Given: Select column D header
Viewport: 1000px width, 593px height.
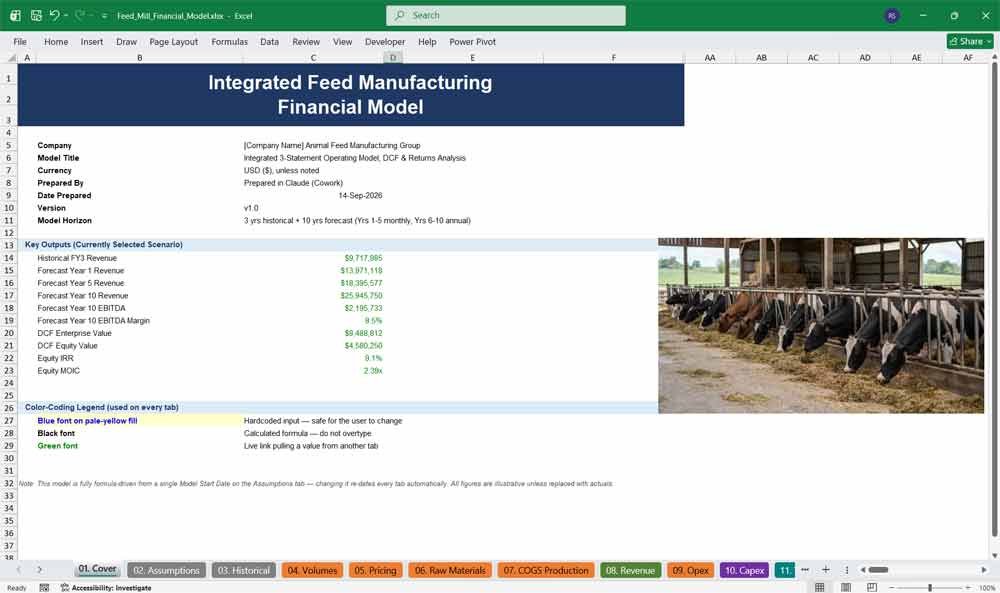Looking at the screenshot, I should 393,57.
